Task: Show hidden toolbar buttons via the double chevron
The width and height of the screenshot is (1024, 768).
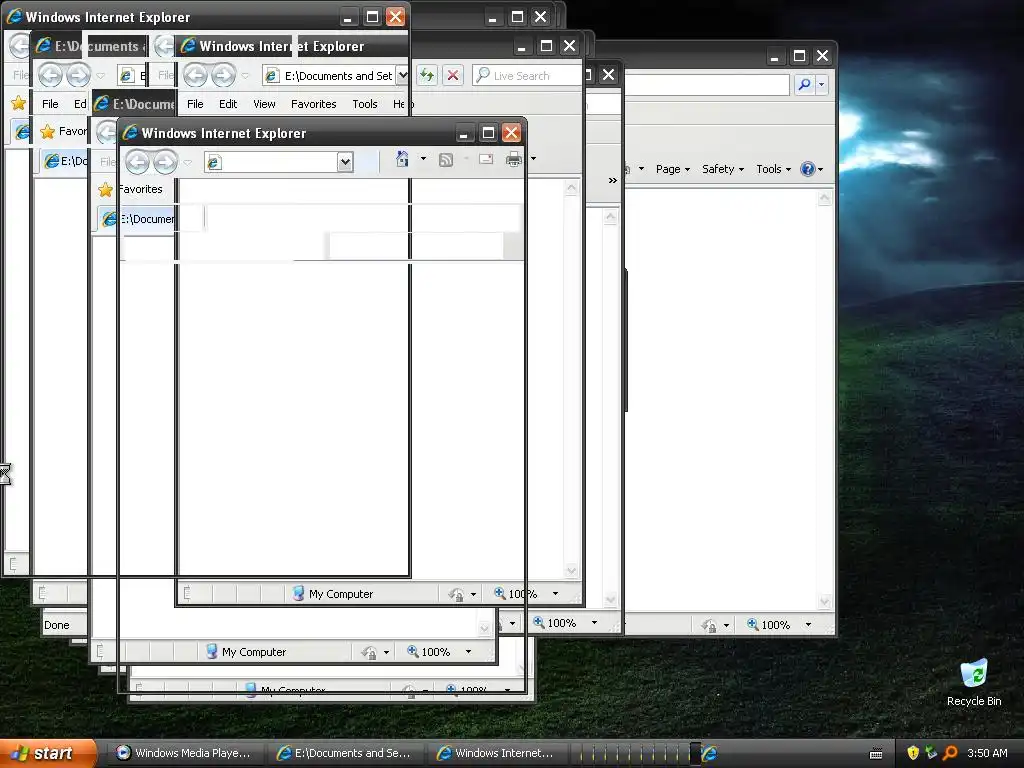Action: (x=612, y=180)
